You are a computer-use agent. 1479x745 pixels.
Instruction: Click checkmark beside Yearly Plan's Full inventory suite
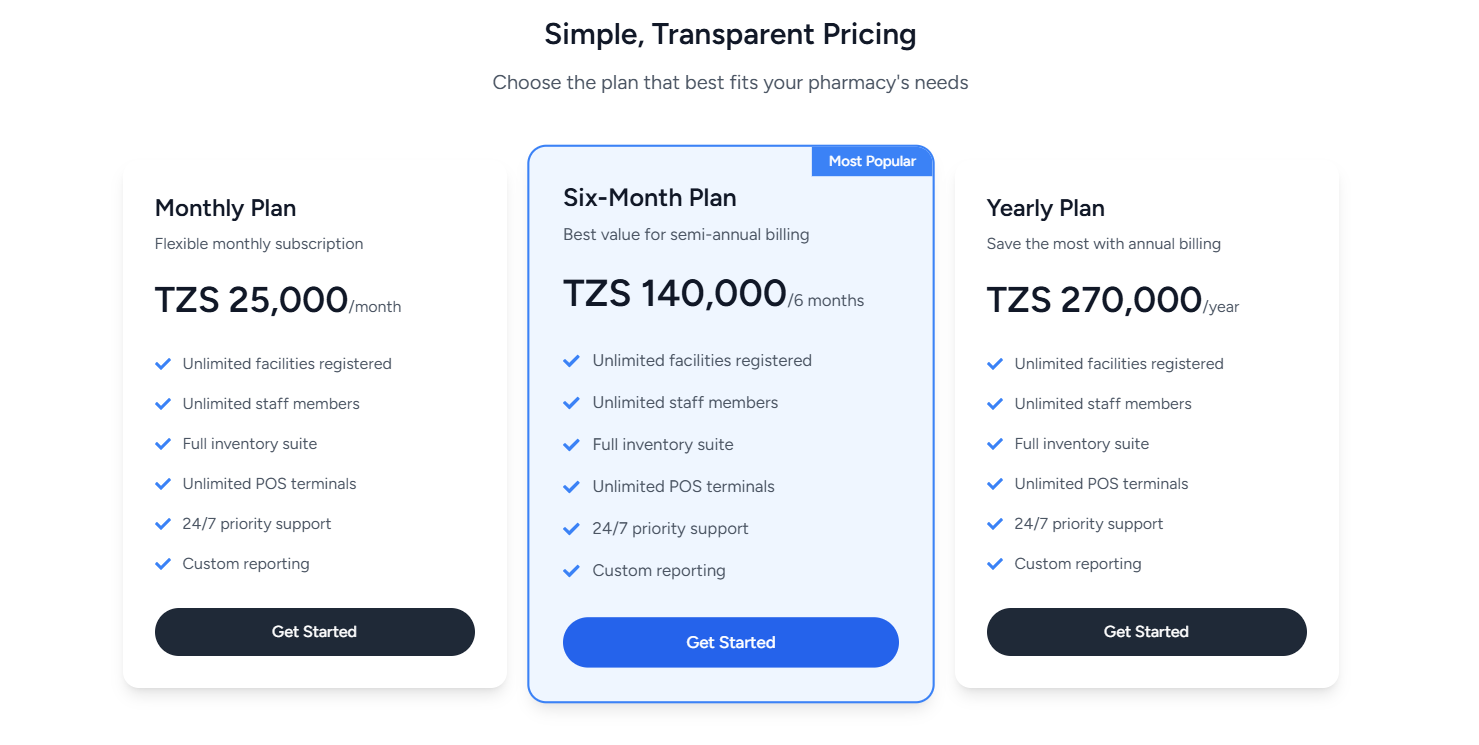(995, 444)
